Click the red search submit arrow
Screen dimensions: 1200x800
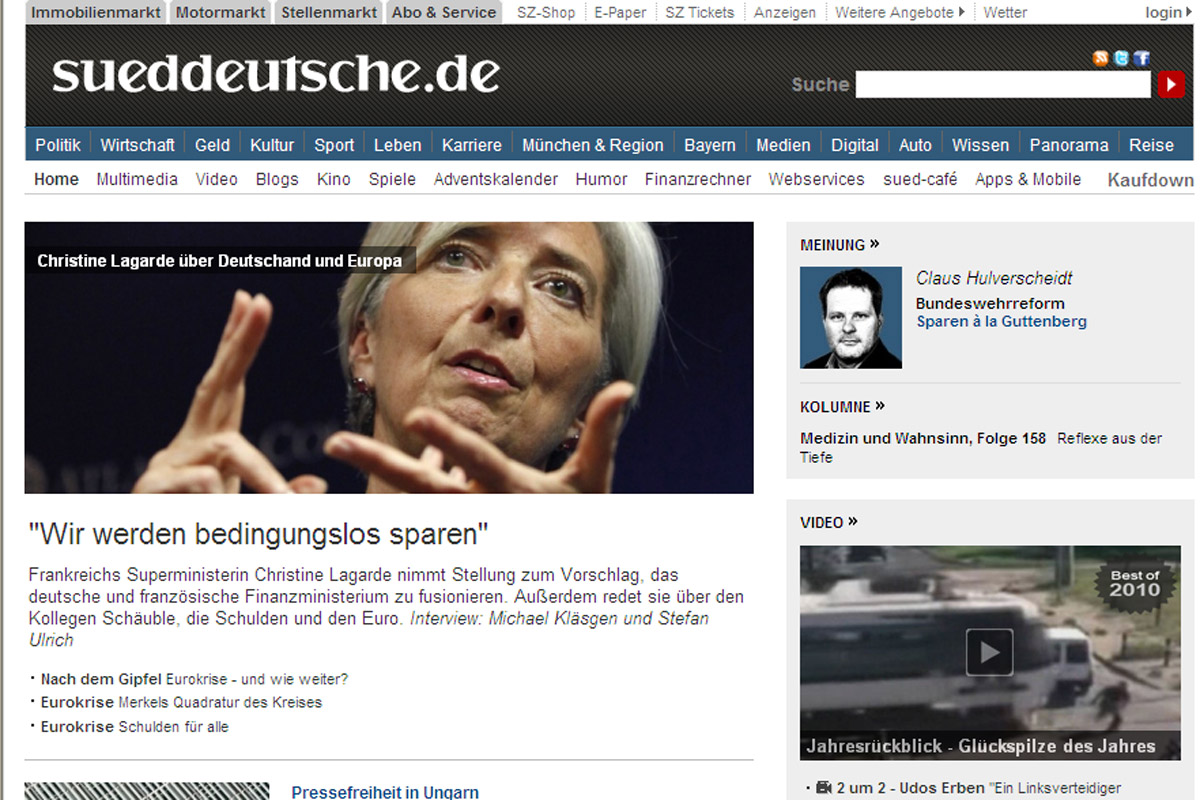[1171, 85]
